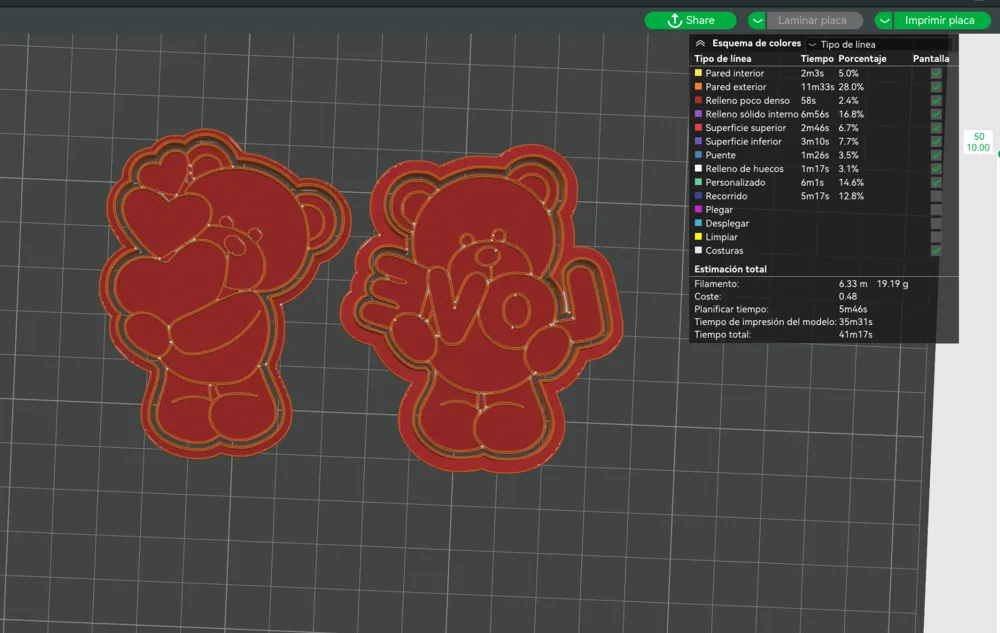Click the Tiempo total value 41m17s

(x=855, y=335)
